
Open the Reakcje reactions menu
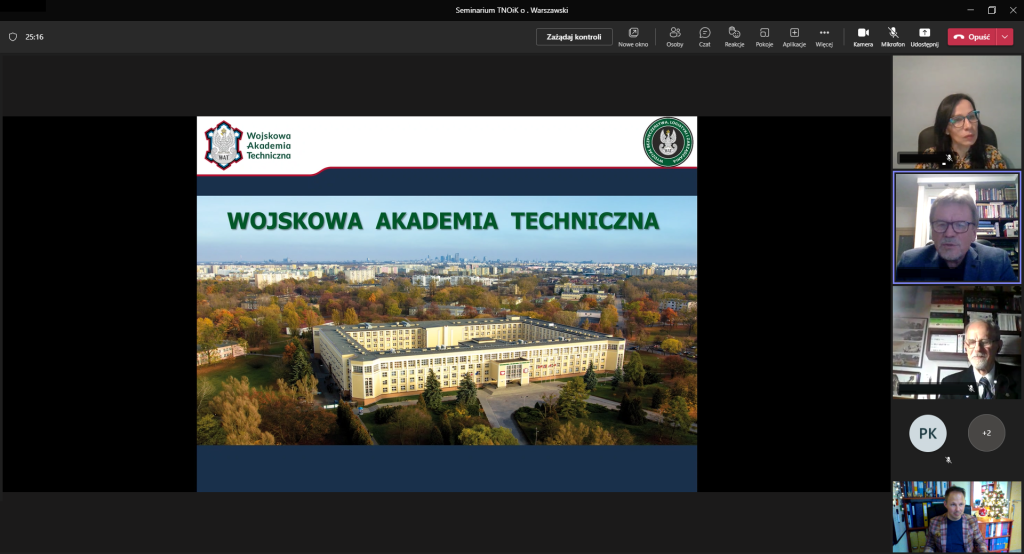(734, 36)
